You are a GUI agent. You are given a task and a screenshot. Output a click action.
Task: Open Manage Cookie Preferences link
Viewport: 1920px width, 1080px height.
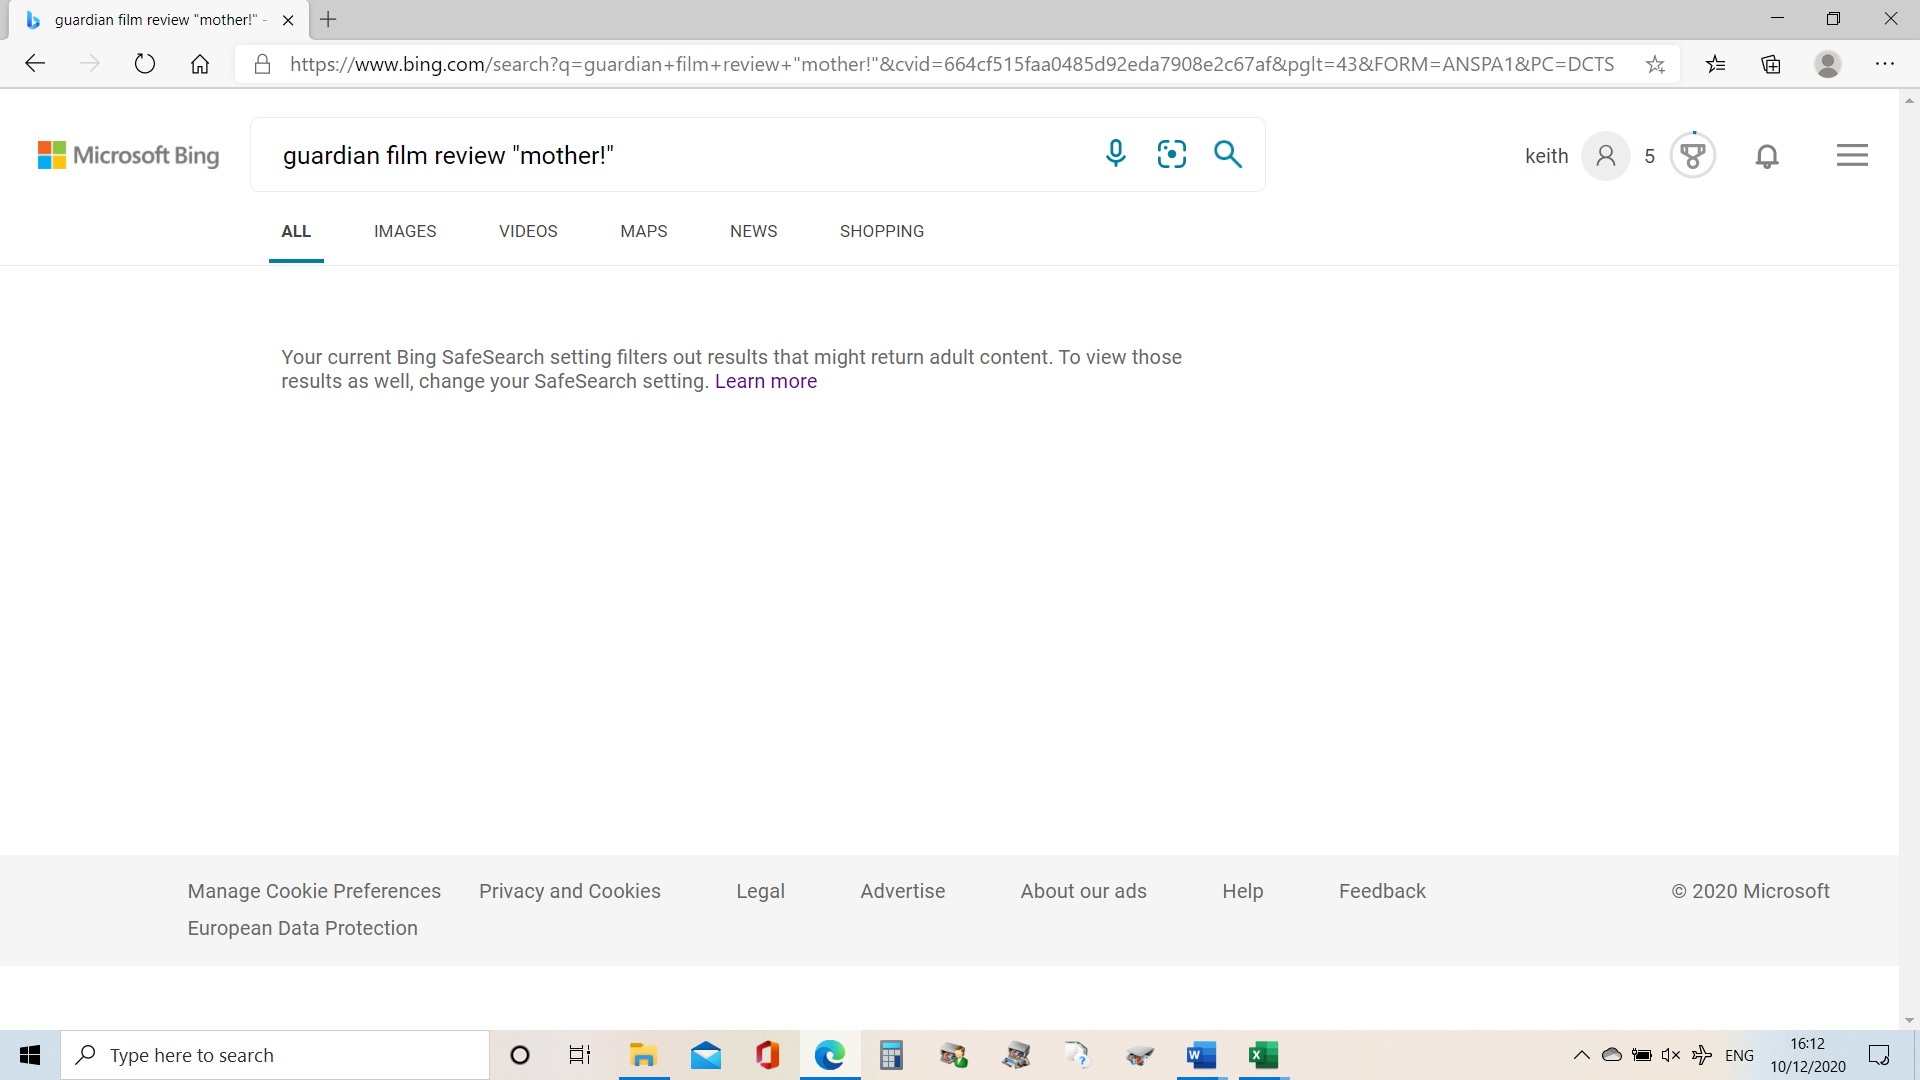tap(314, 891)
